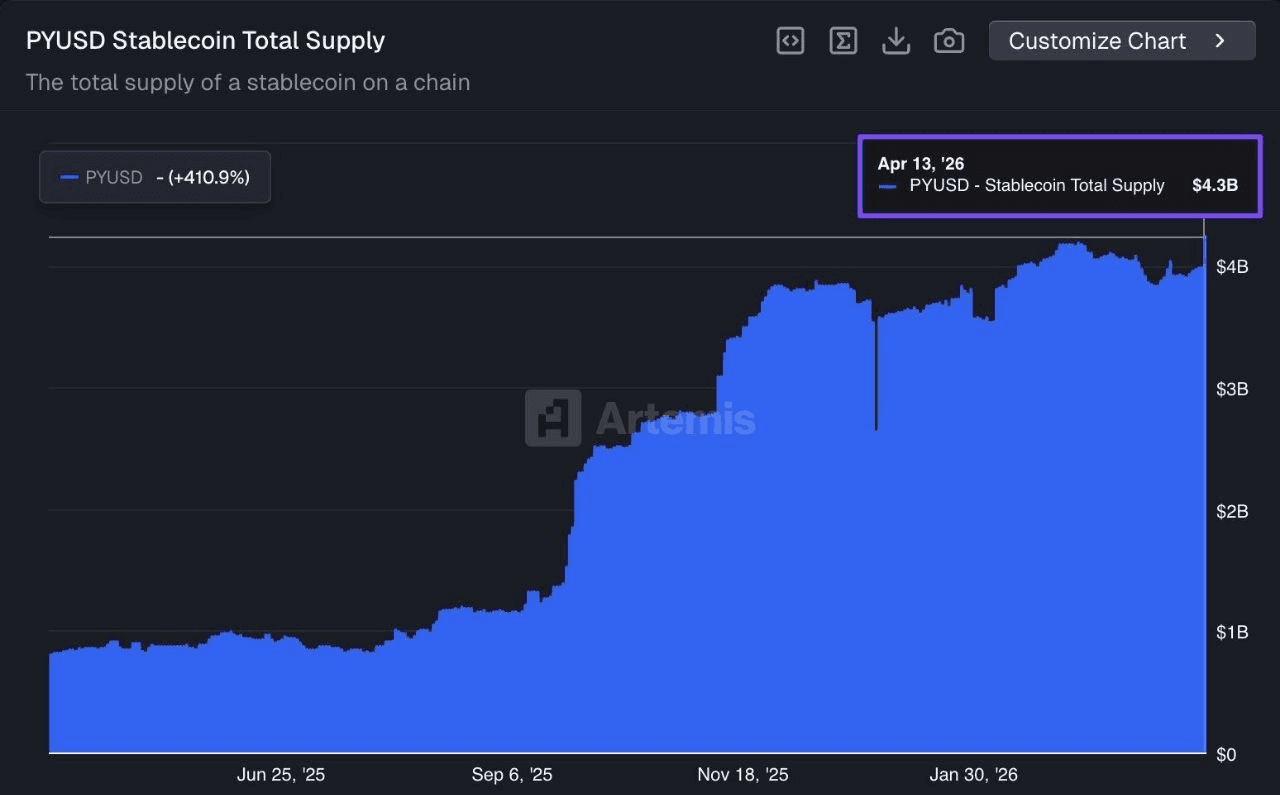1280x795 pixels.
Task: Select the Jun 25, '25 axis label
Action: tap(281, 775)
